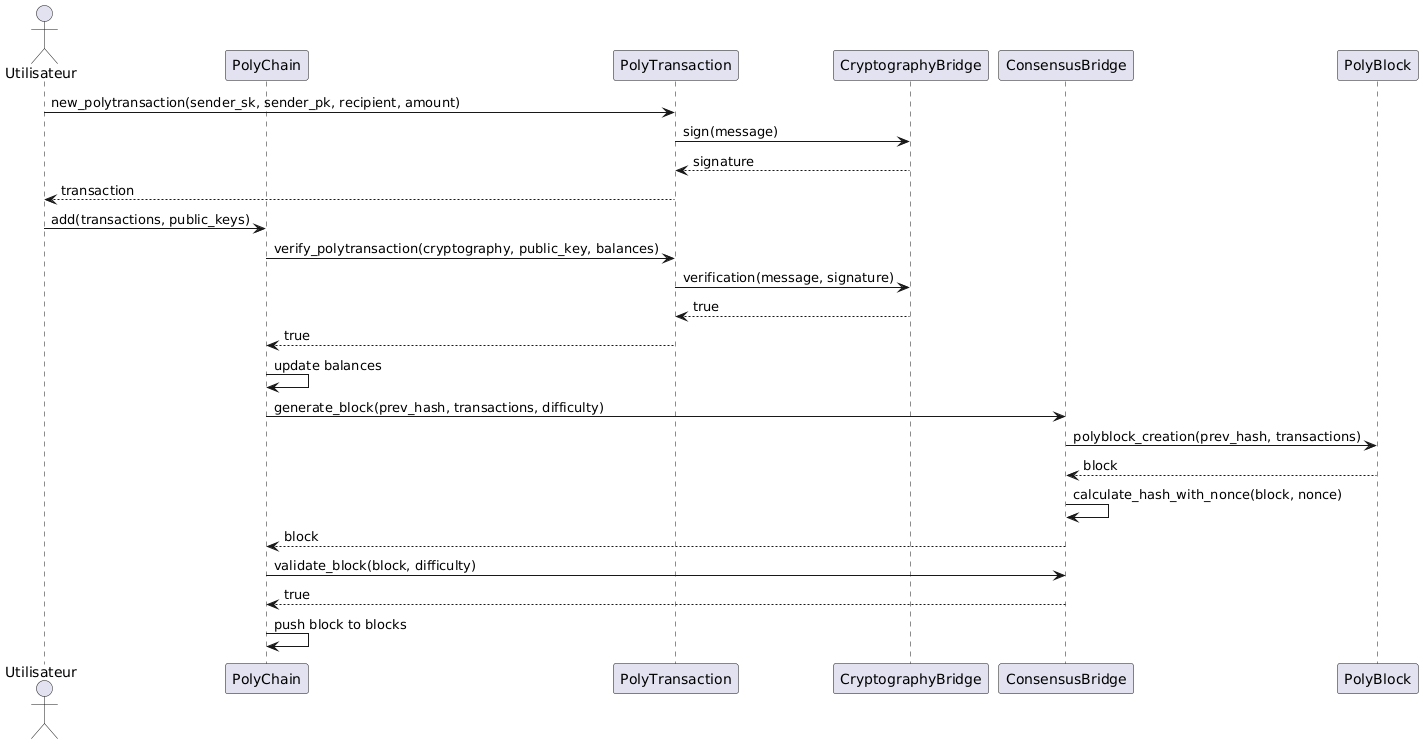Click the "true" reply under "verification(message, signature)"

(706, 307)
